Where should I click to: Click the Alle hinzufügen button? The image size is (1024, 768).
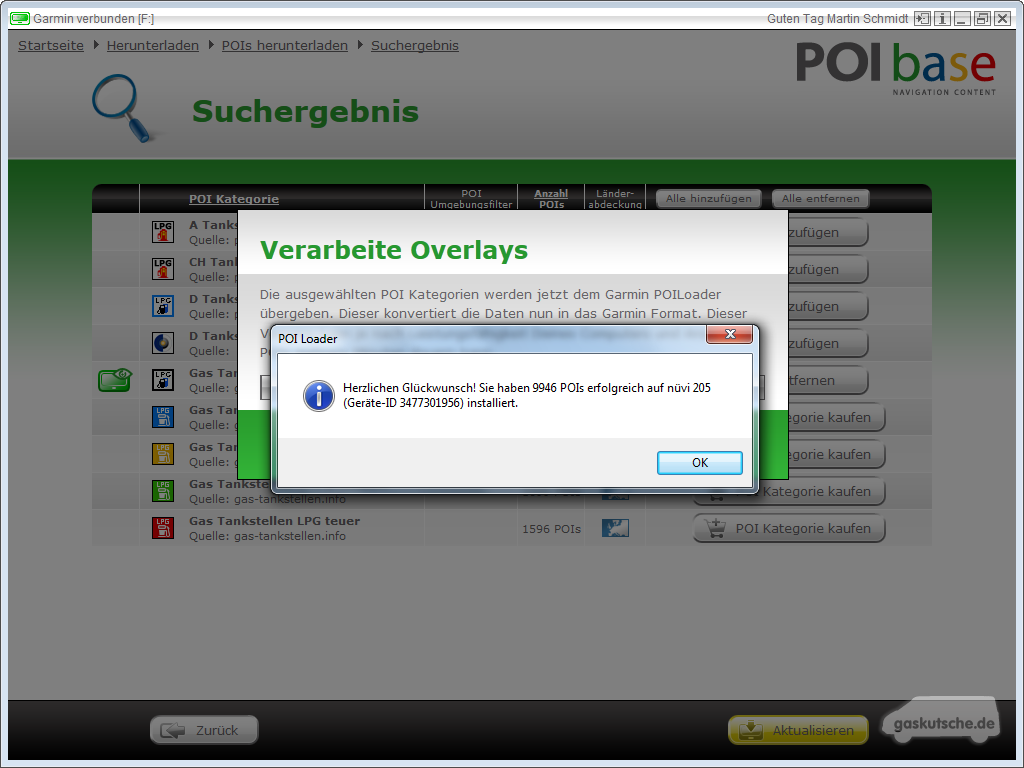point(709,199)
